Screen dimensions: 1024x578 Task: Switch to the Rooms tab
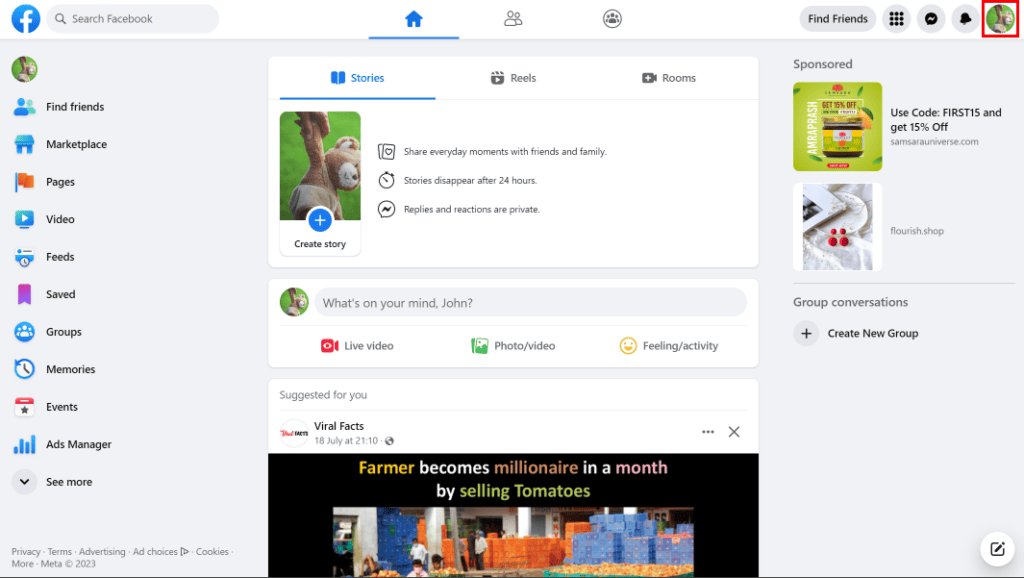point(668,78)
